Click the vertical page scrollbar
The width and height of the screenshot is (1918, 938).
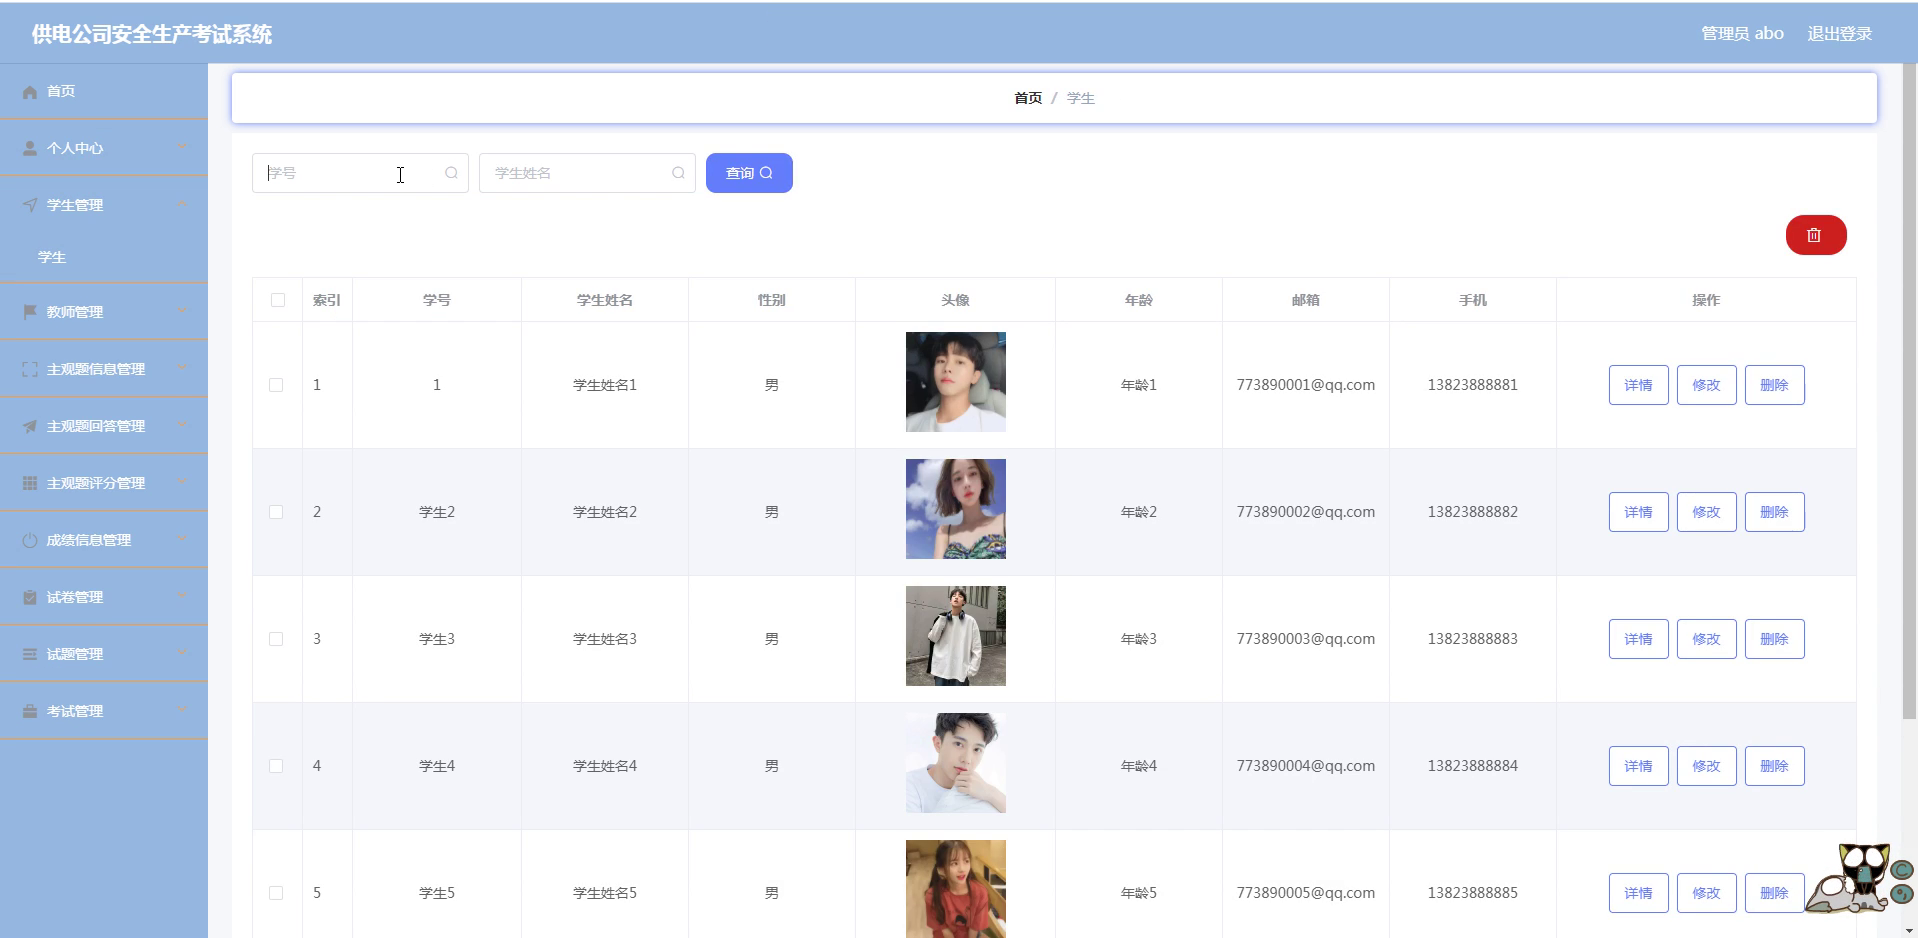(x=1910, y=392)
